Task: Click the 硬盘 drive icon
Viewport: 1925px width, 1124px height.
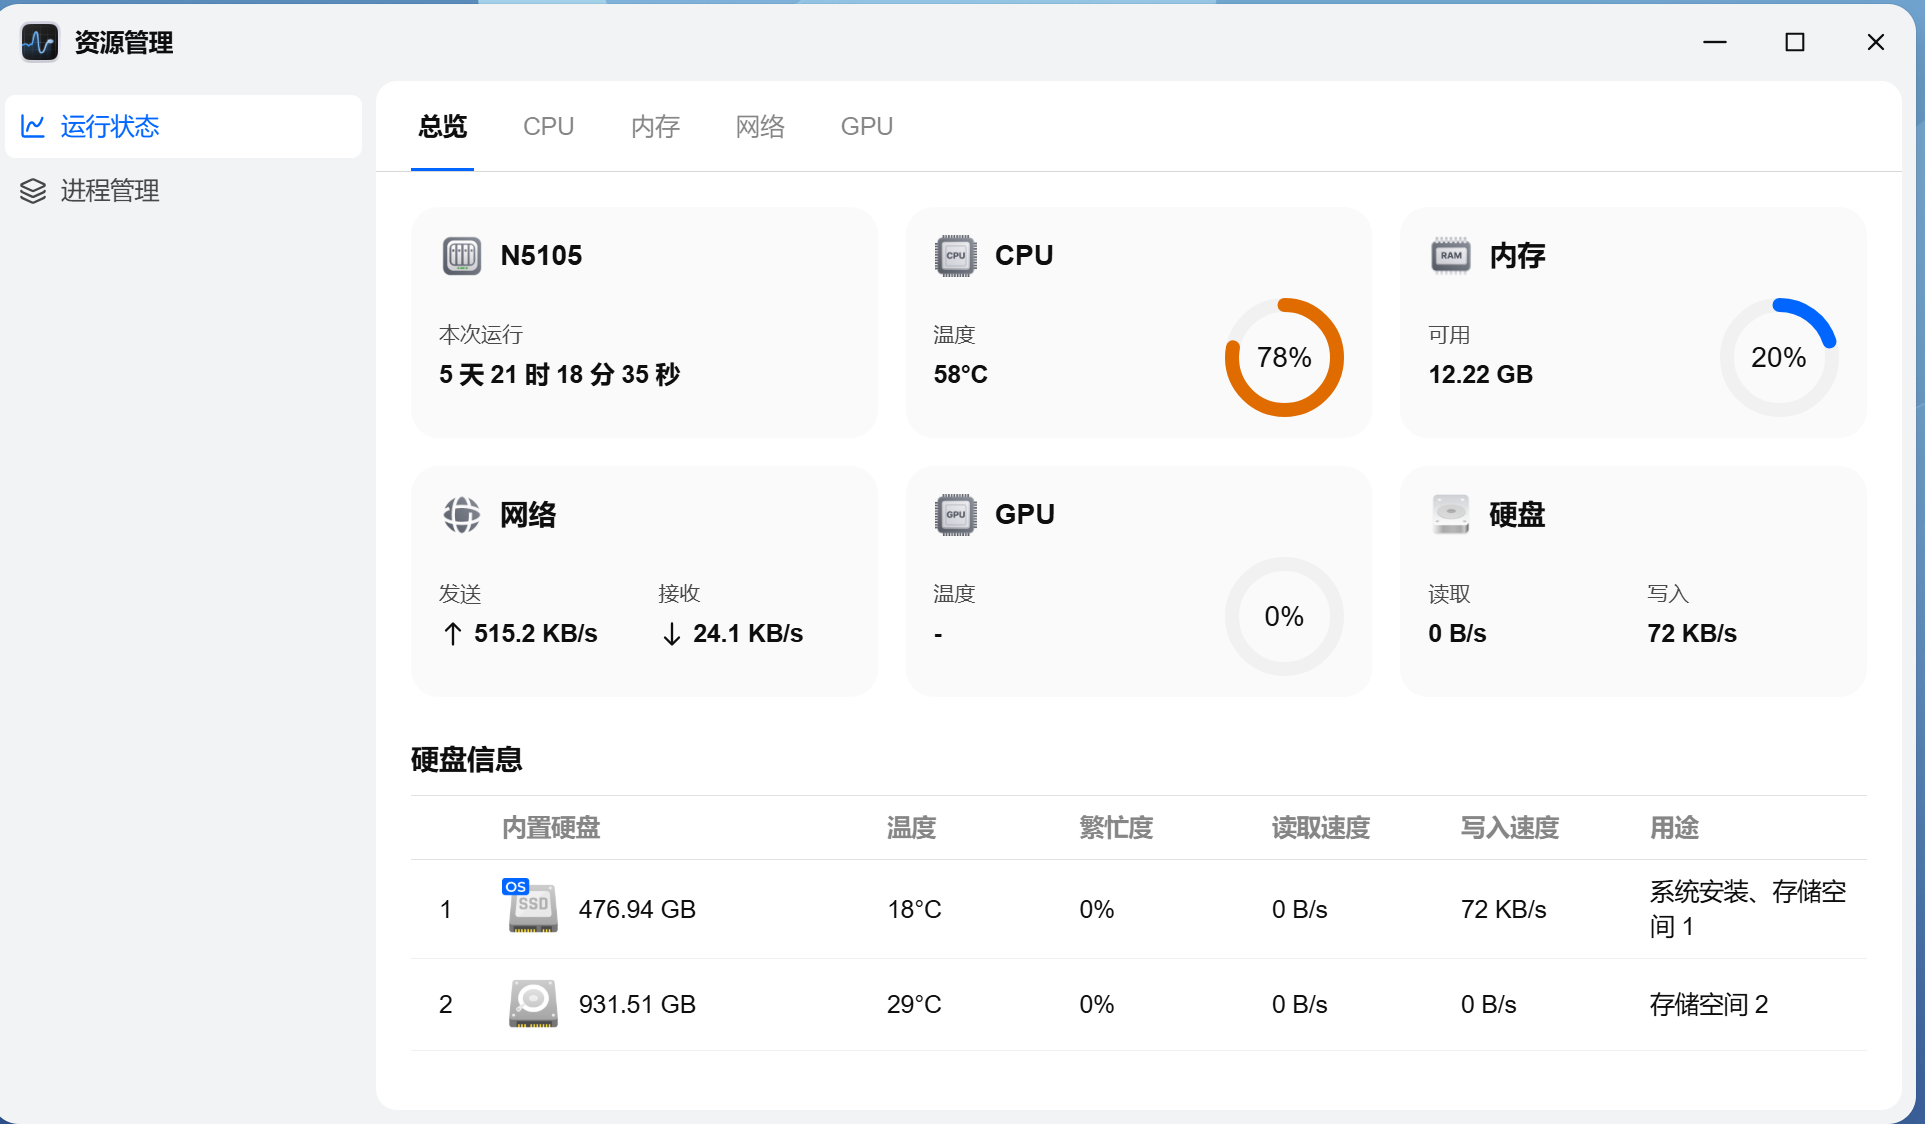Action: pyautogui.click(x=1450, y=515)
